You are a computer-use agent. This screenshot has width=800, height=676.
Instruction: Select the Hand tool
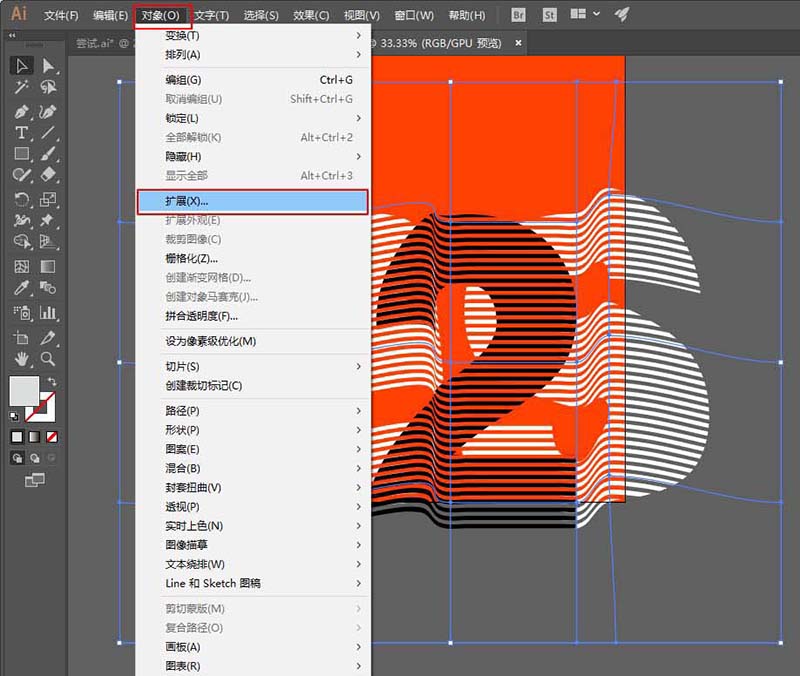(x=21, y=358)
